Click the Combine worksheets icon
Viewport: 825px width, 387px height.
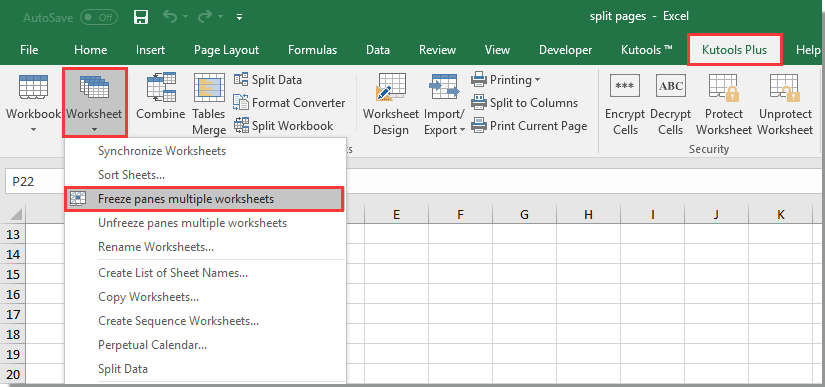161,88
